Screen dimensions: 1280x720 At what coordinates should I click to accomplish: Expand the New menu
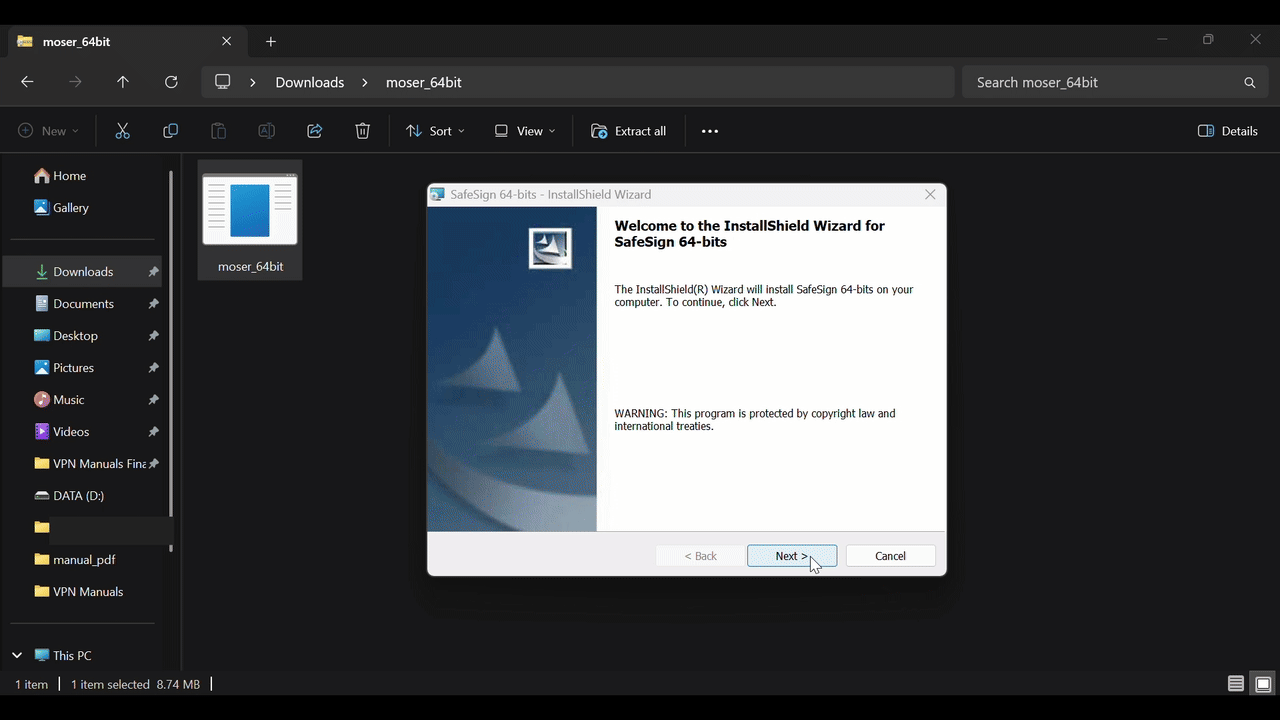[x=47, y=131]
